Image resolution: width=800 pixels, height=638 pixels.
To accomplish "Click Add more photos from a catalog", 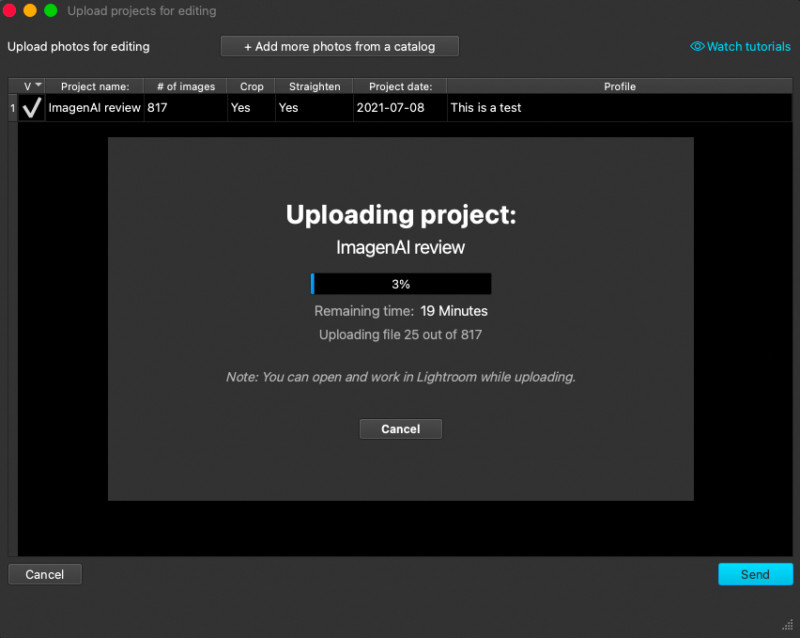I will pos(340,46).
